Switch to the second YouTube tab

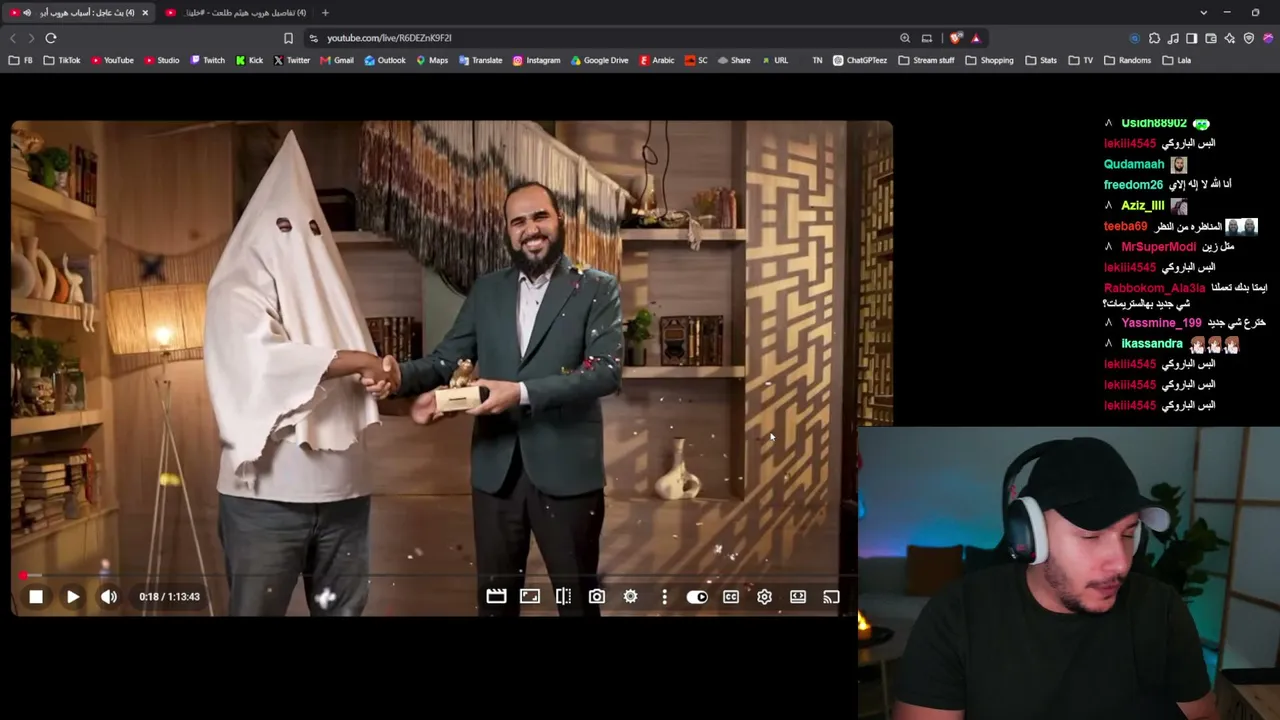click(236, 13)
